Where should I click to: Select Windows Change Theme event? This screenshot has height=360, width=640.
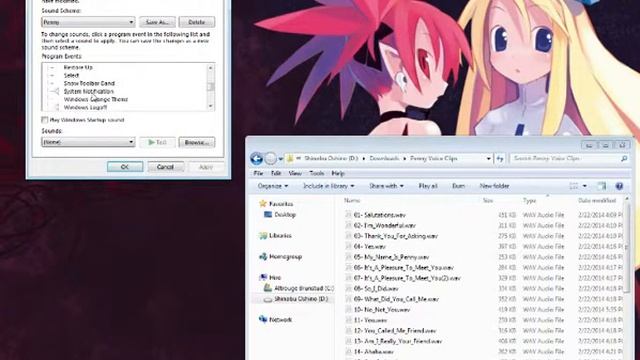point(96,99)
